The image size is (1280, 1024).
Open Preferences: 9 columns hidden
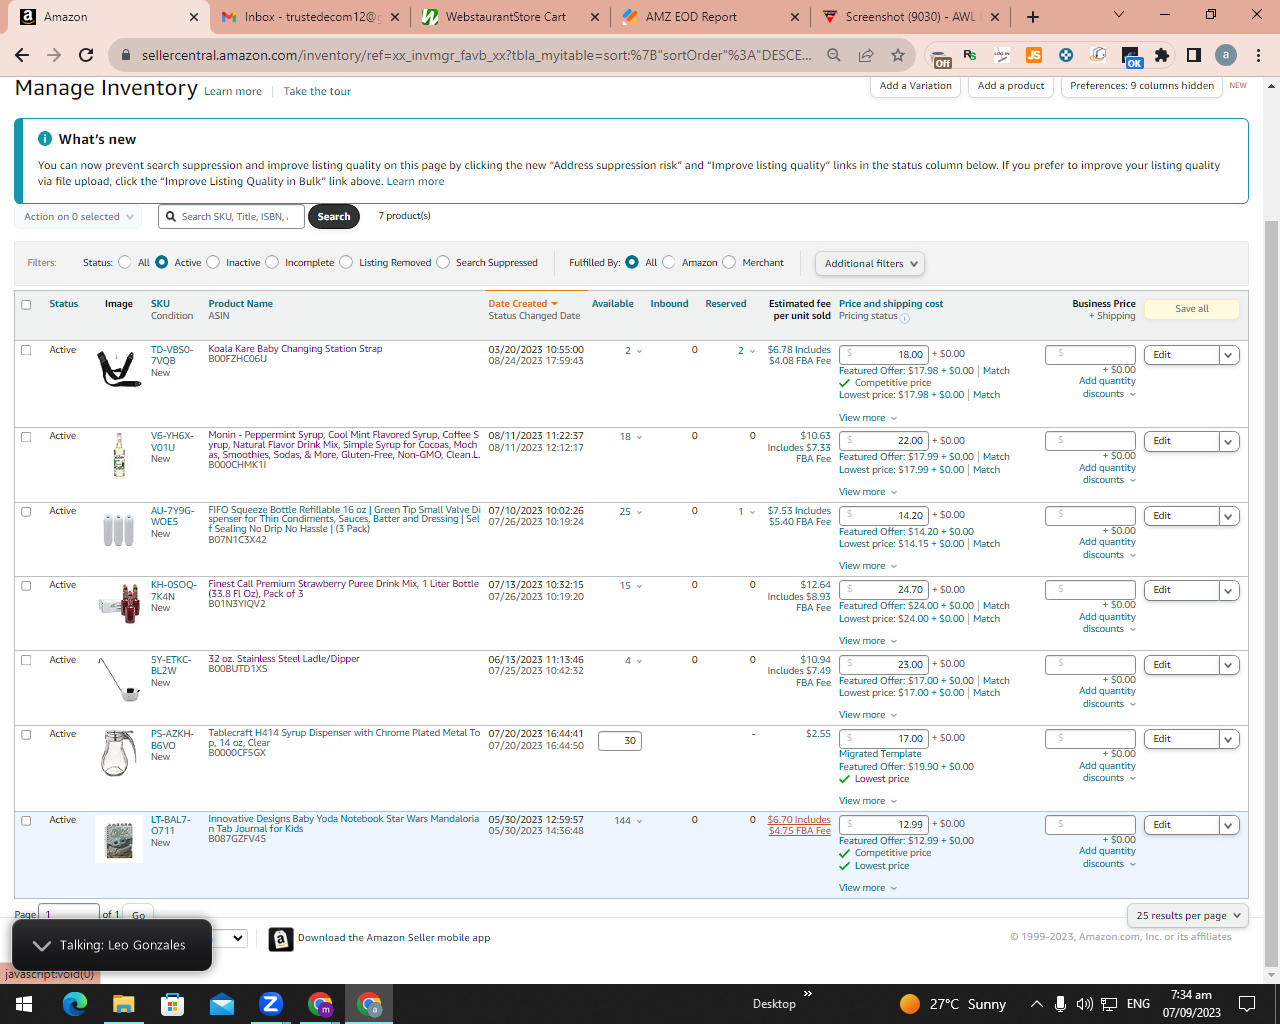pyautogui.click(x=1142, y=86)
